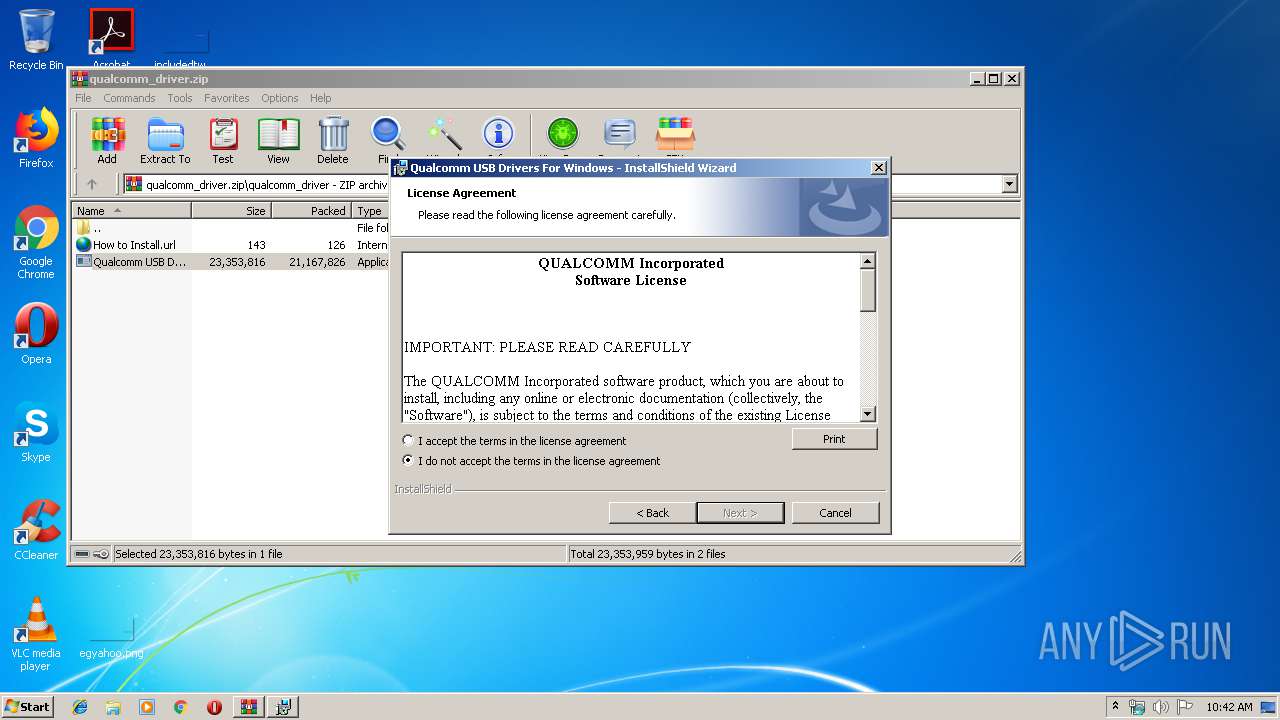Open the Options menu
Image resolution: width=1280 pixels, height=720 pixels.
pos(280,98)
